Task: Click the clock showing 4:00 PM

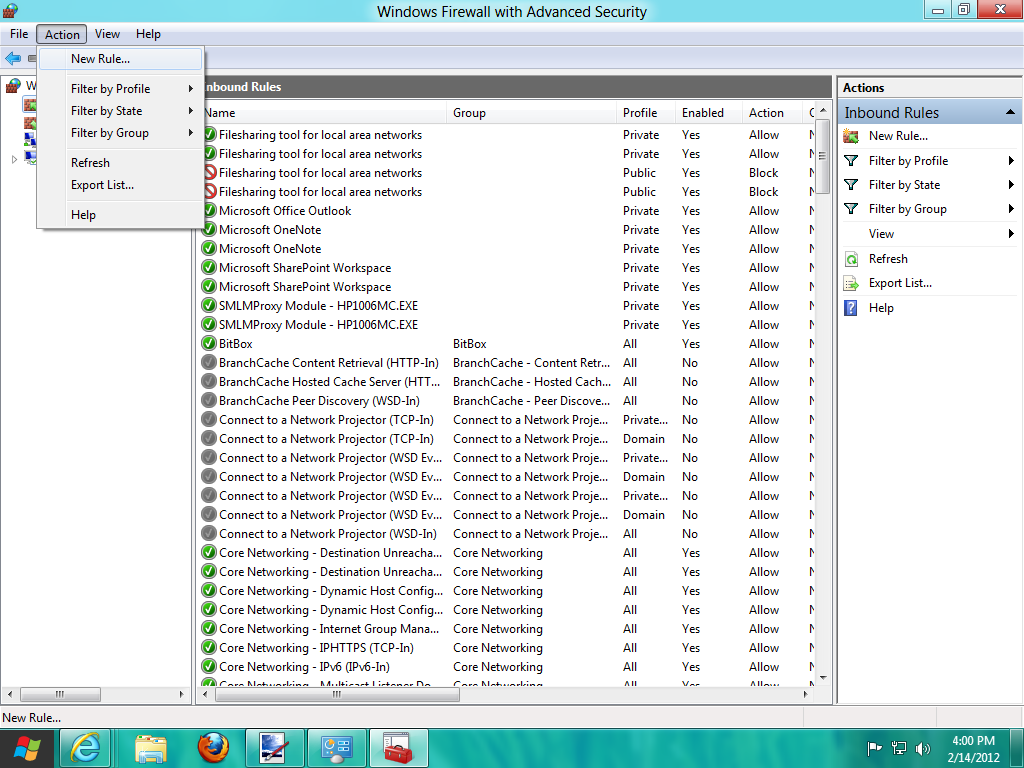Action: tap(973, 741)
